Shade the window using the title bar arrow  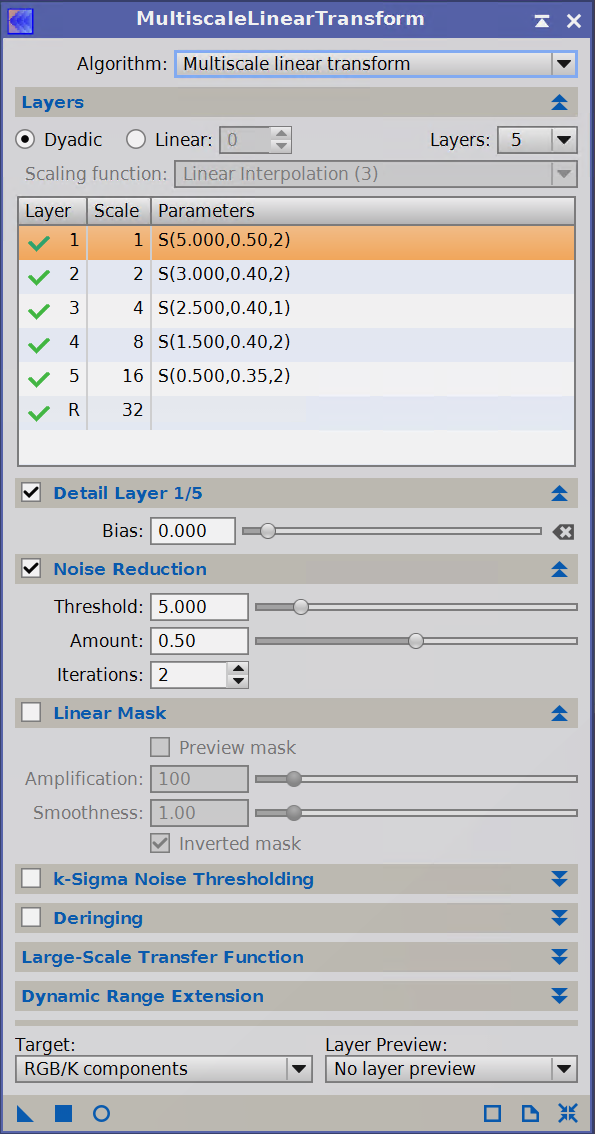point(542,21)
